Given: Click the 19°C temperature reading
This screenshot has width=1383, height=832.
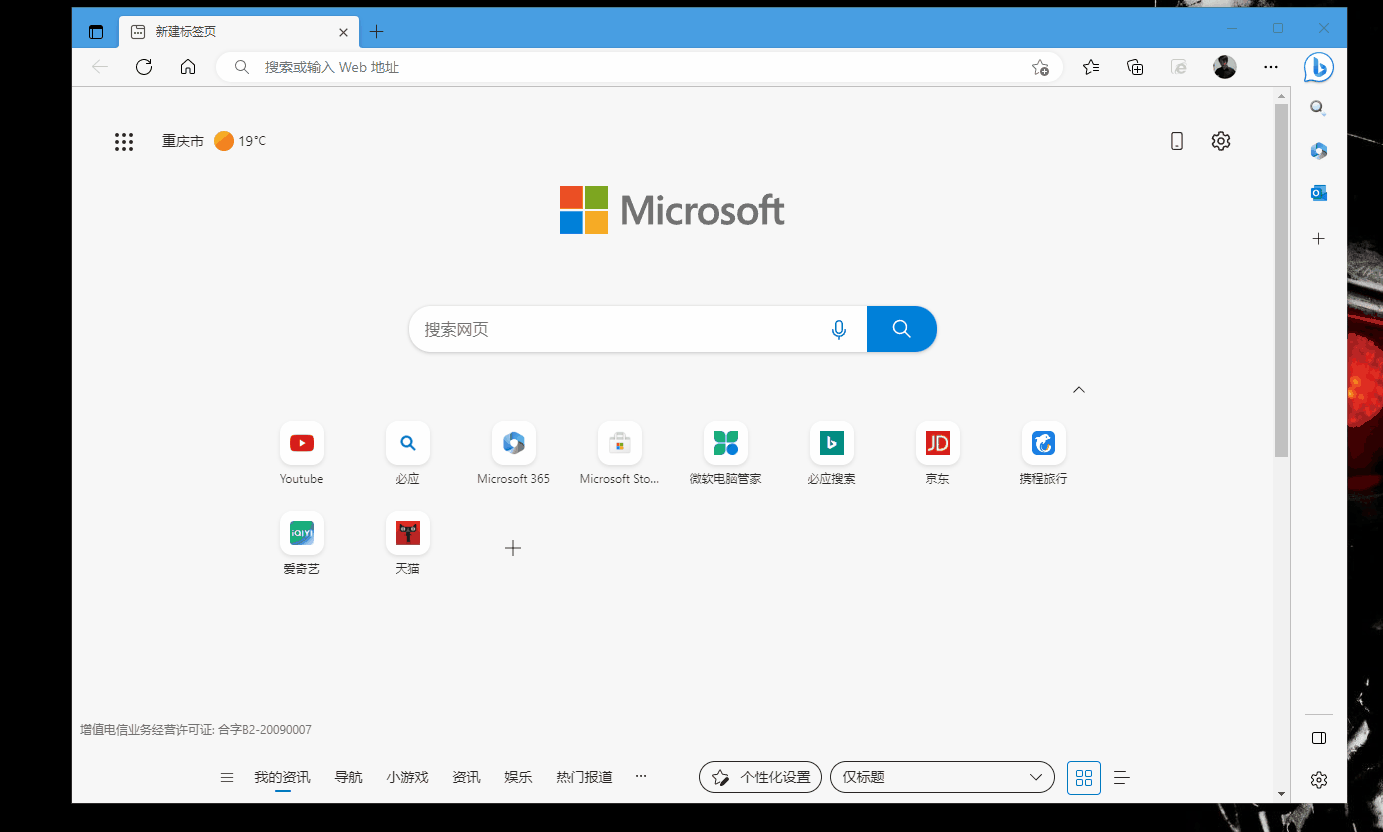Looking at the screenshot, I should (252, 141).
